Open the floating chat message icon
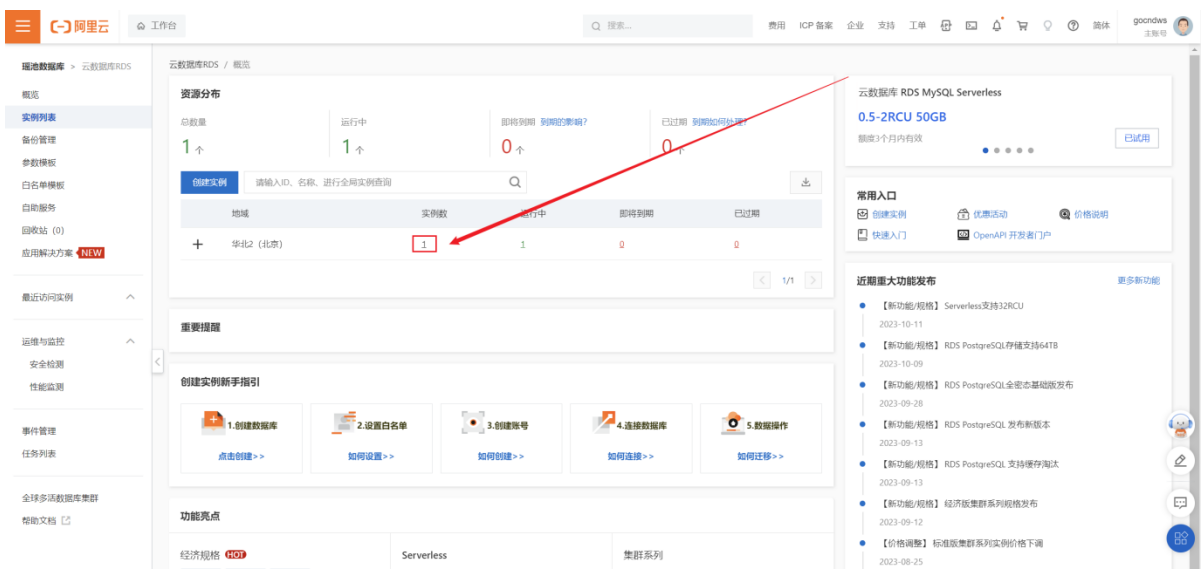Image resolution: width=1204 pixels, height=580 pixels. click(1181, 502)
